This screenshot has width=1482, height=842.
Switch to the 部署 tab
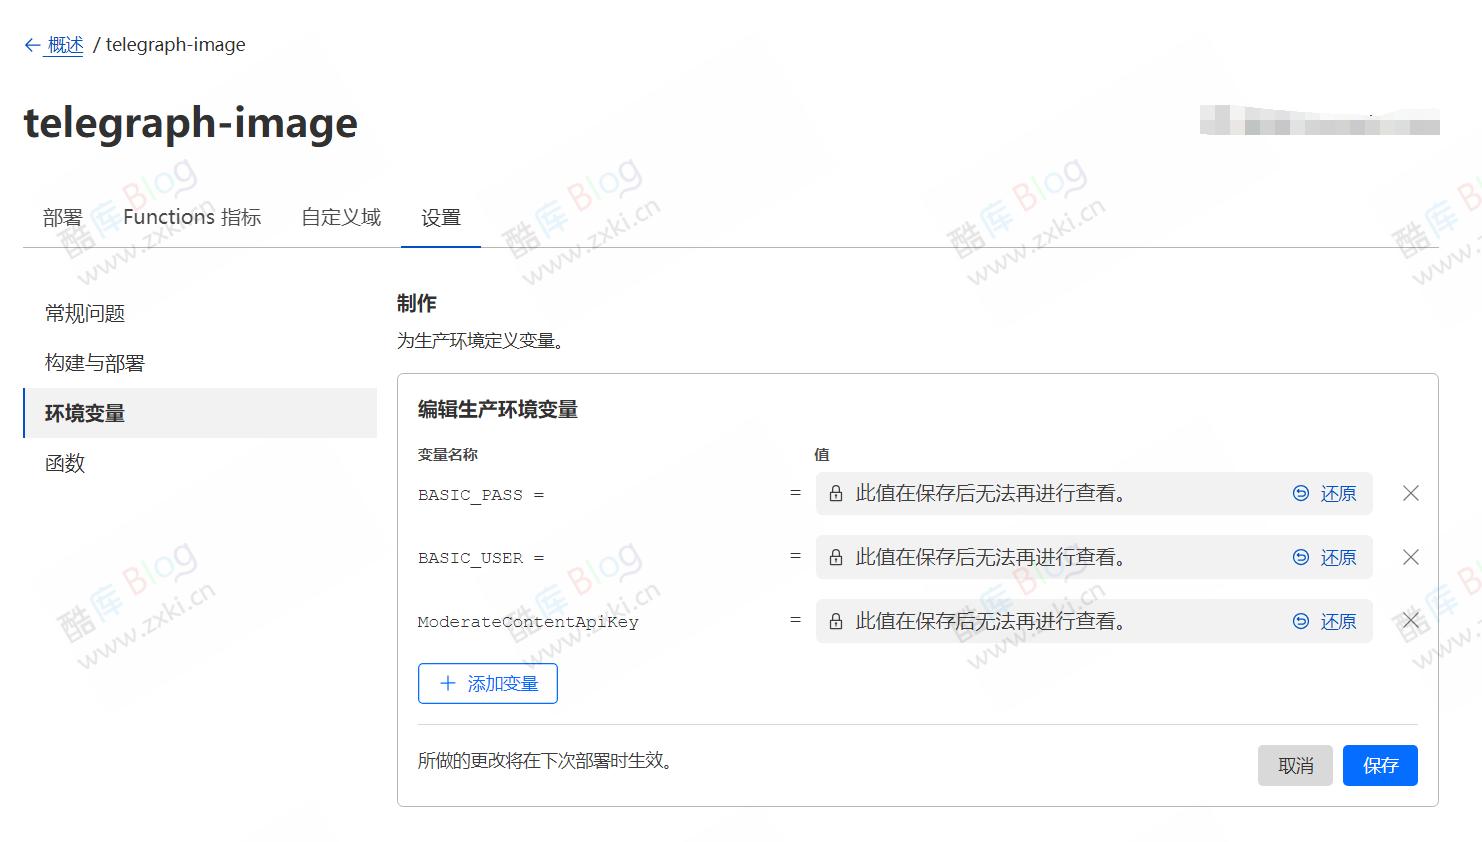(63, 217)
